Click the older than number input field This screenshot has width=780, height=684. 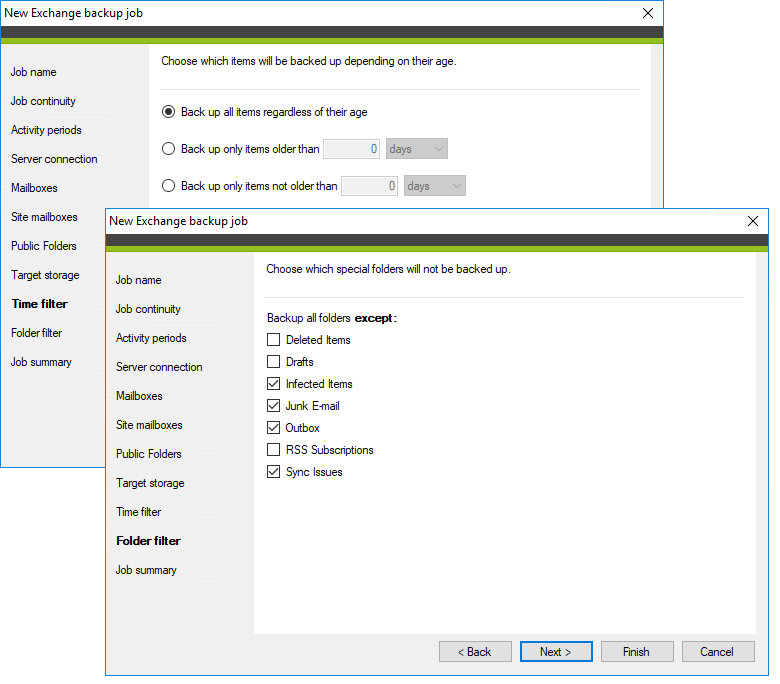click(352, 149)
